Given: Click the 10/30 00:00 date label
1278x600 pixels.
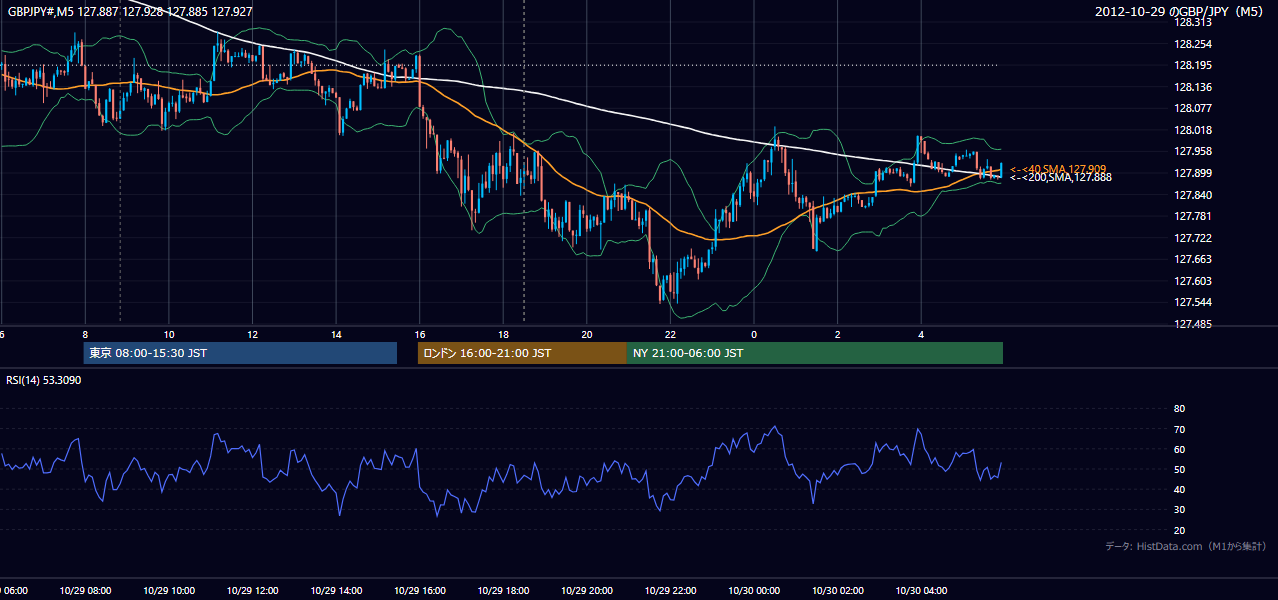Looking at the screenshot, I should click(x=754, y=590).
